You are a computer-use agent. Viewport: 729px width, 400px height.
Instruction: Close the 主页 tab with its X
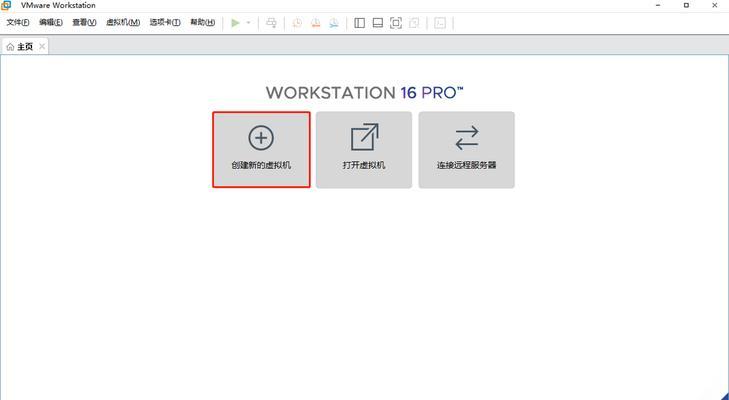pyautogui.click(x=42, y=46)
